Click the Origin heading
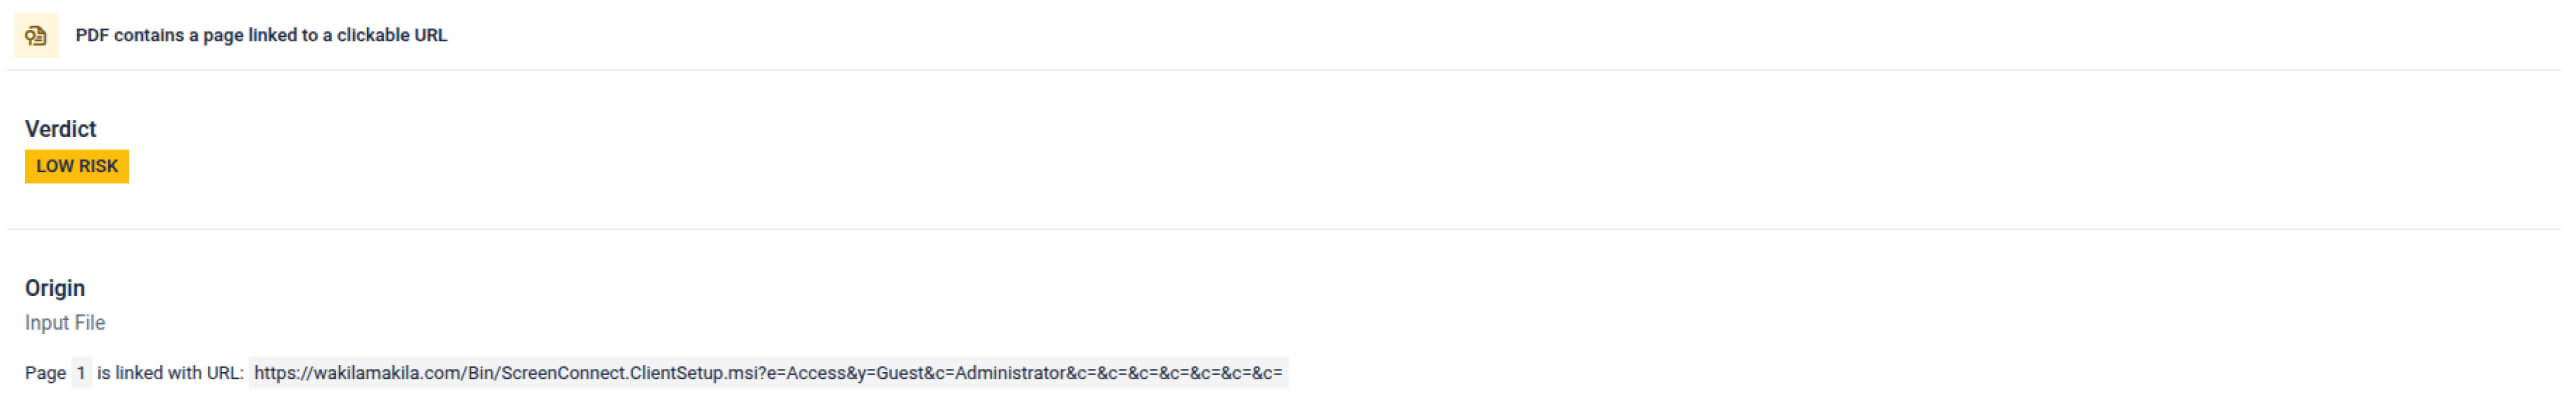 click(55, 288)
